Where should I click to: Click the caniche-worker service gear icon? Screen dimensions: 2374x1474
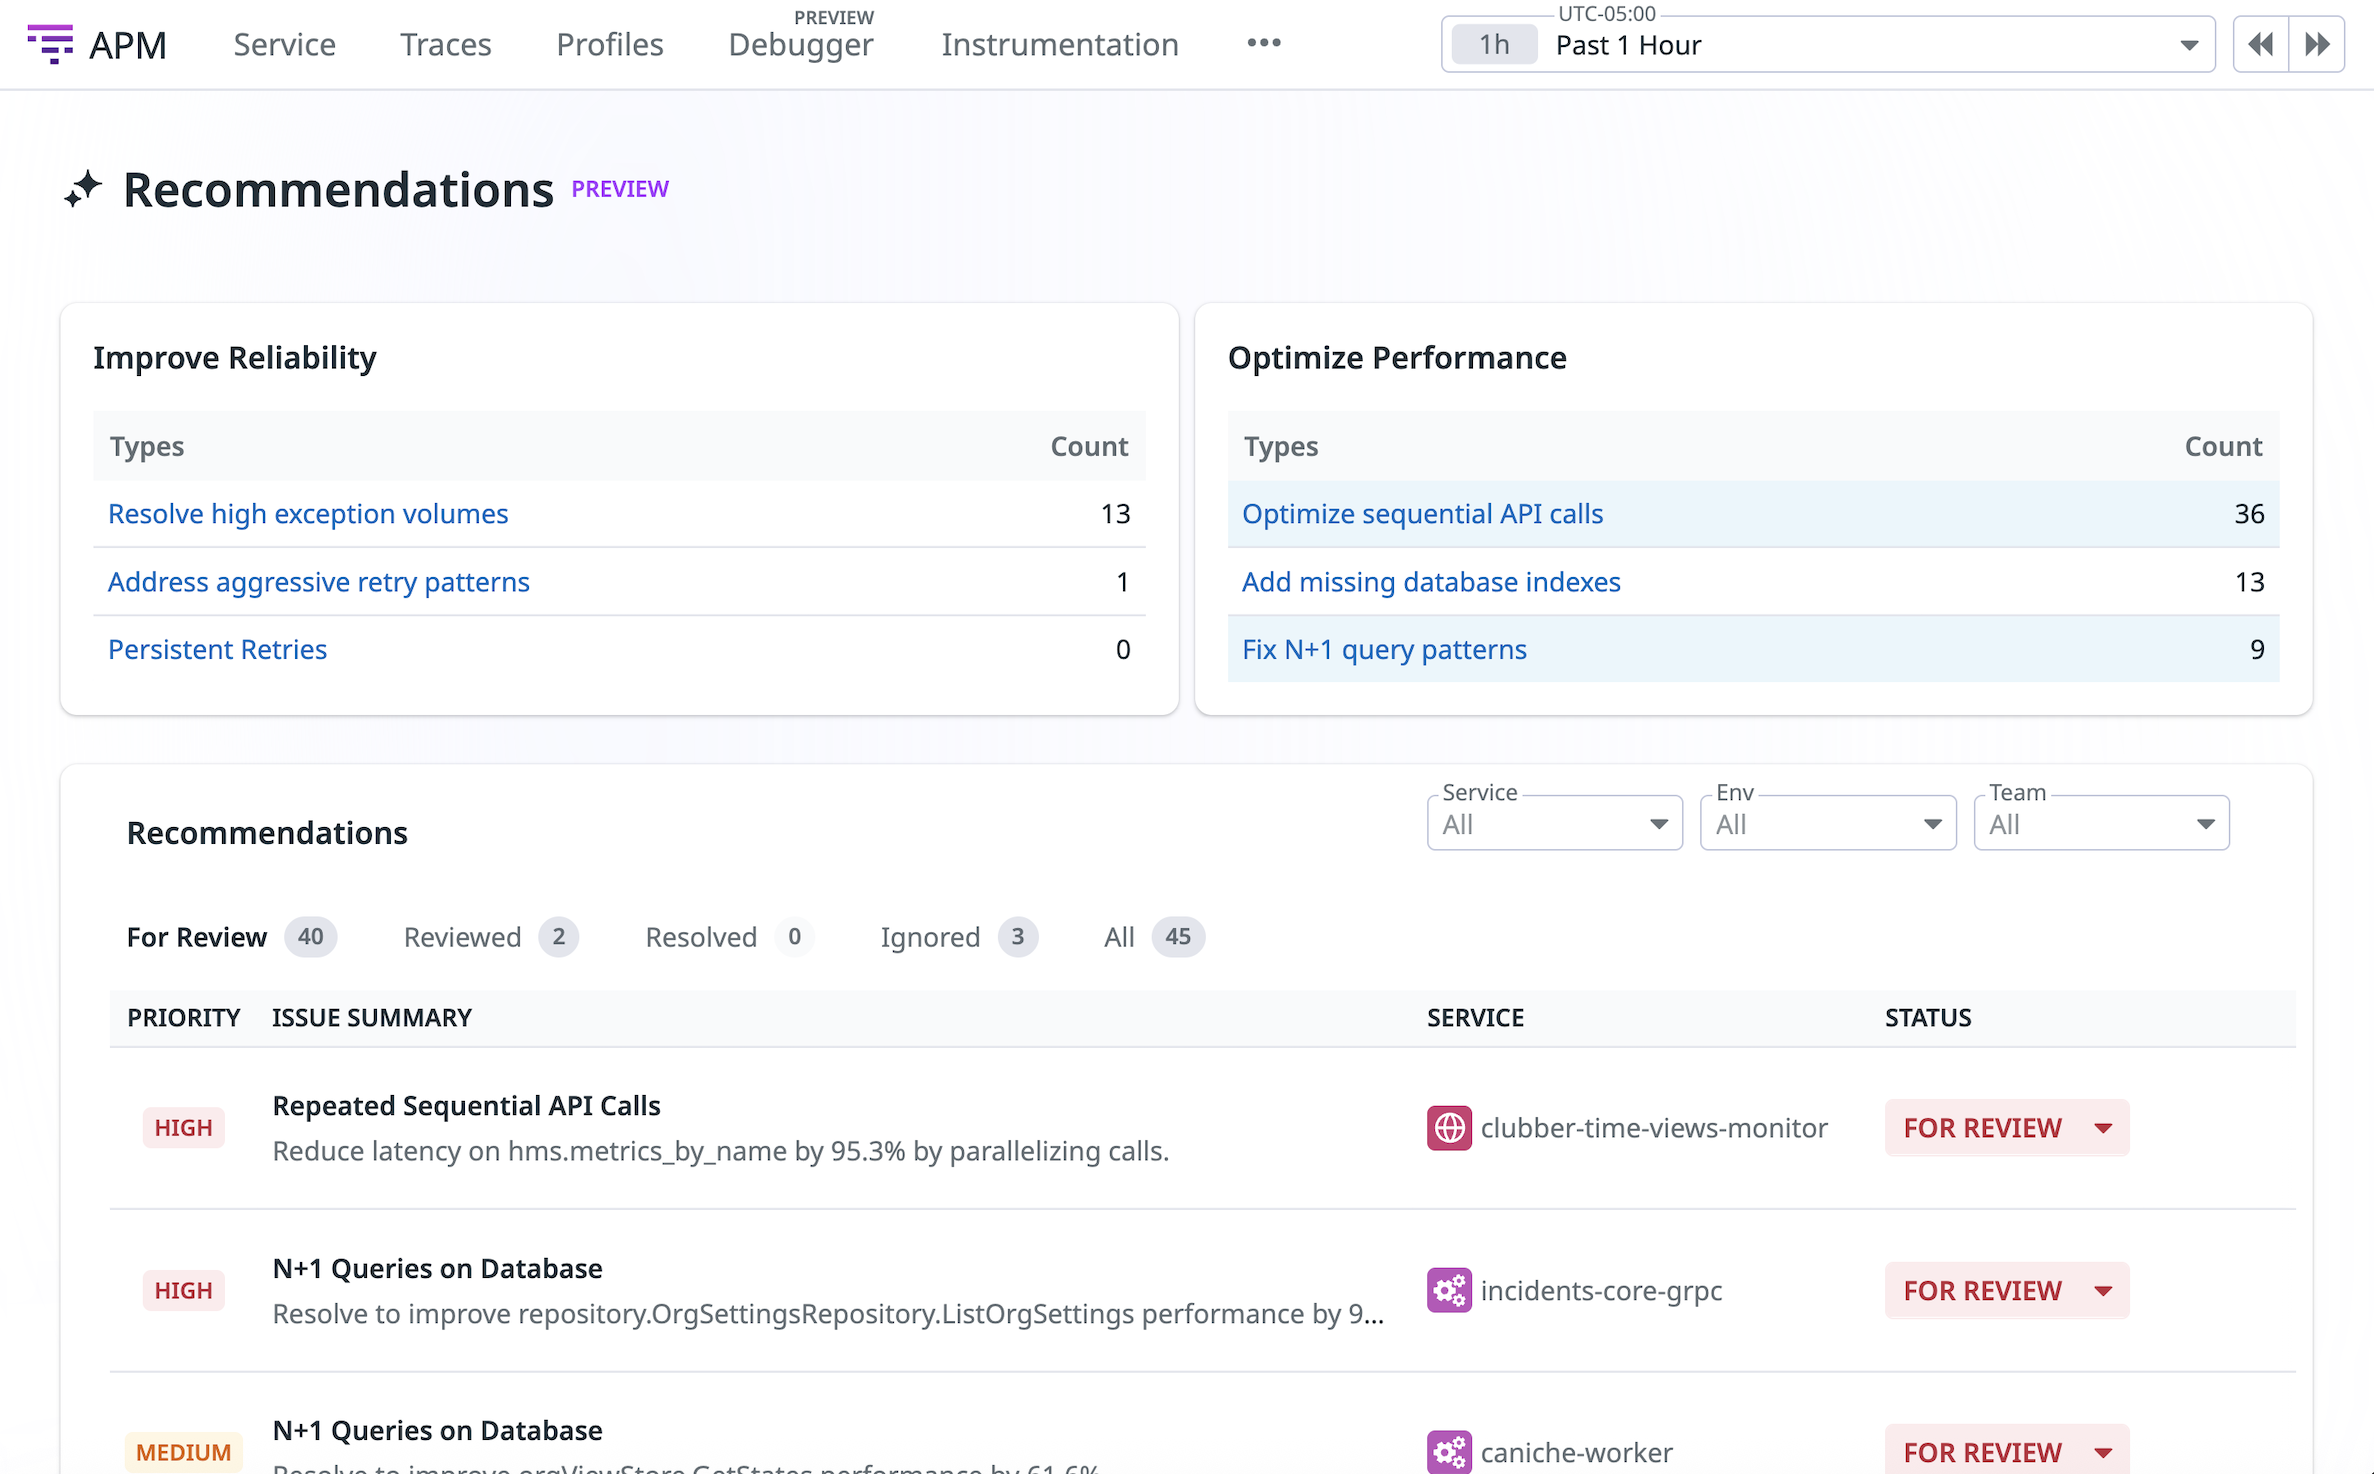[1448, 1451]
